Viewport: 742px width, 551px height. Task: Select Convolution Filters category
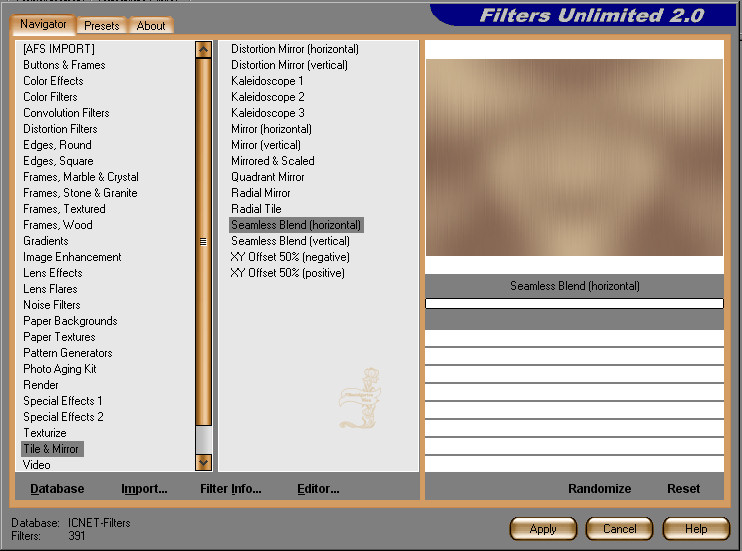click(x=66, y=113)
